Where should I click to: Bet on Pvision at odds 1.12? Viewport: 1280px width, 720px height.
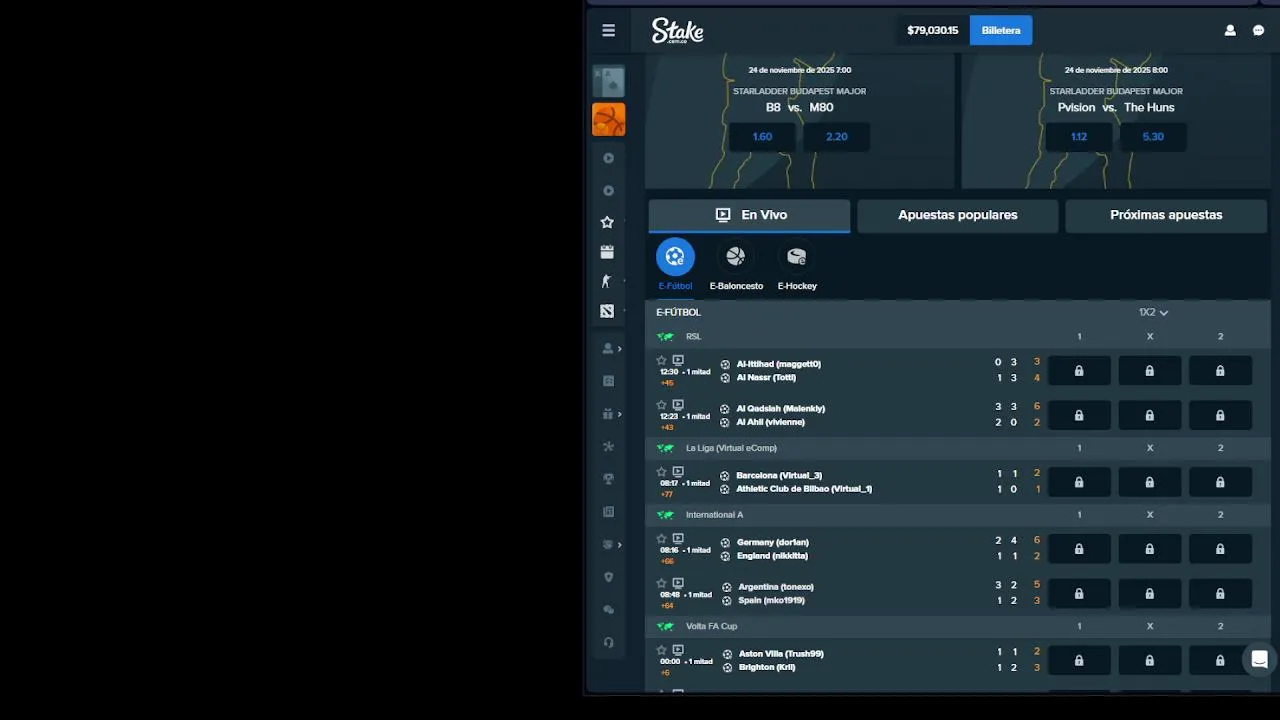(1079, 137)
